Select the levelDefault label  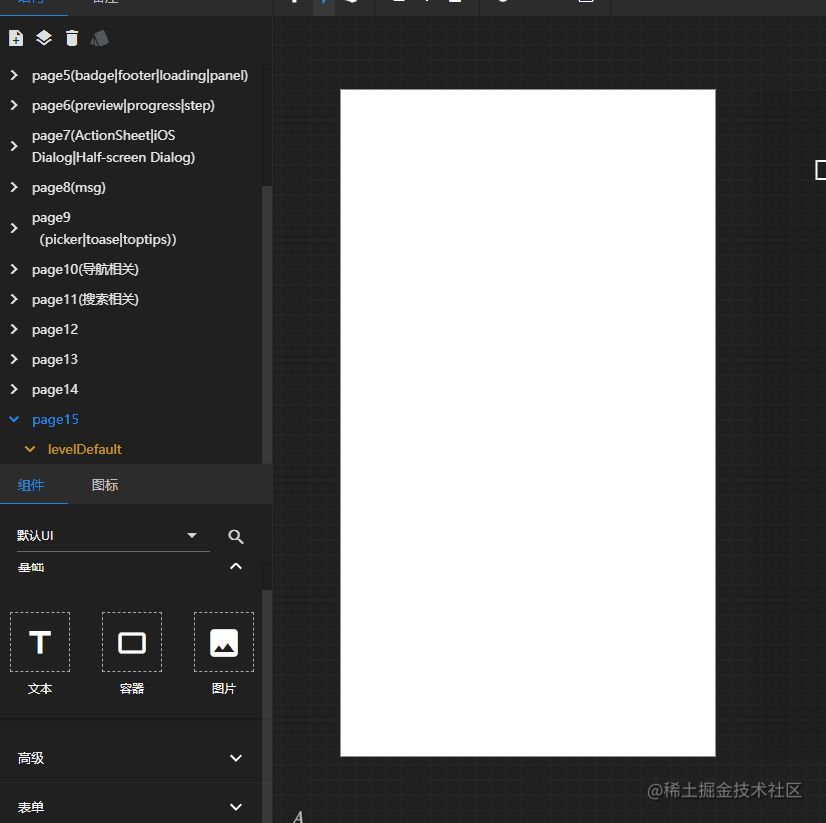pyautogui.click(x=85, y=449)
